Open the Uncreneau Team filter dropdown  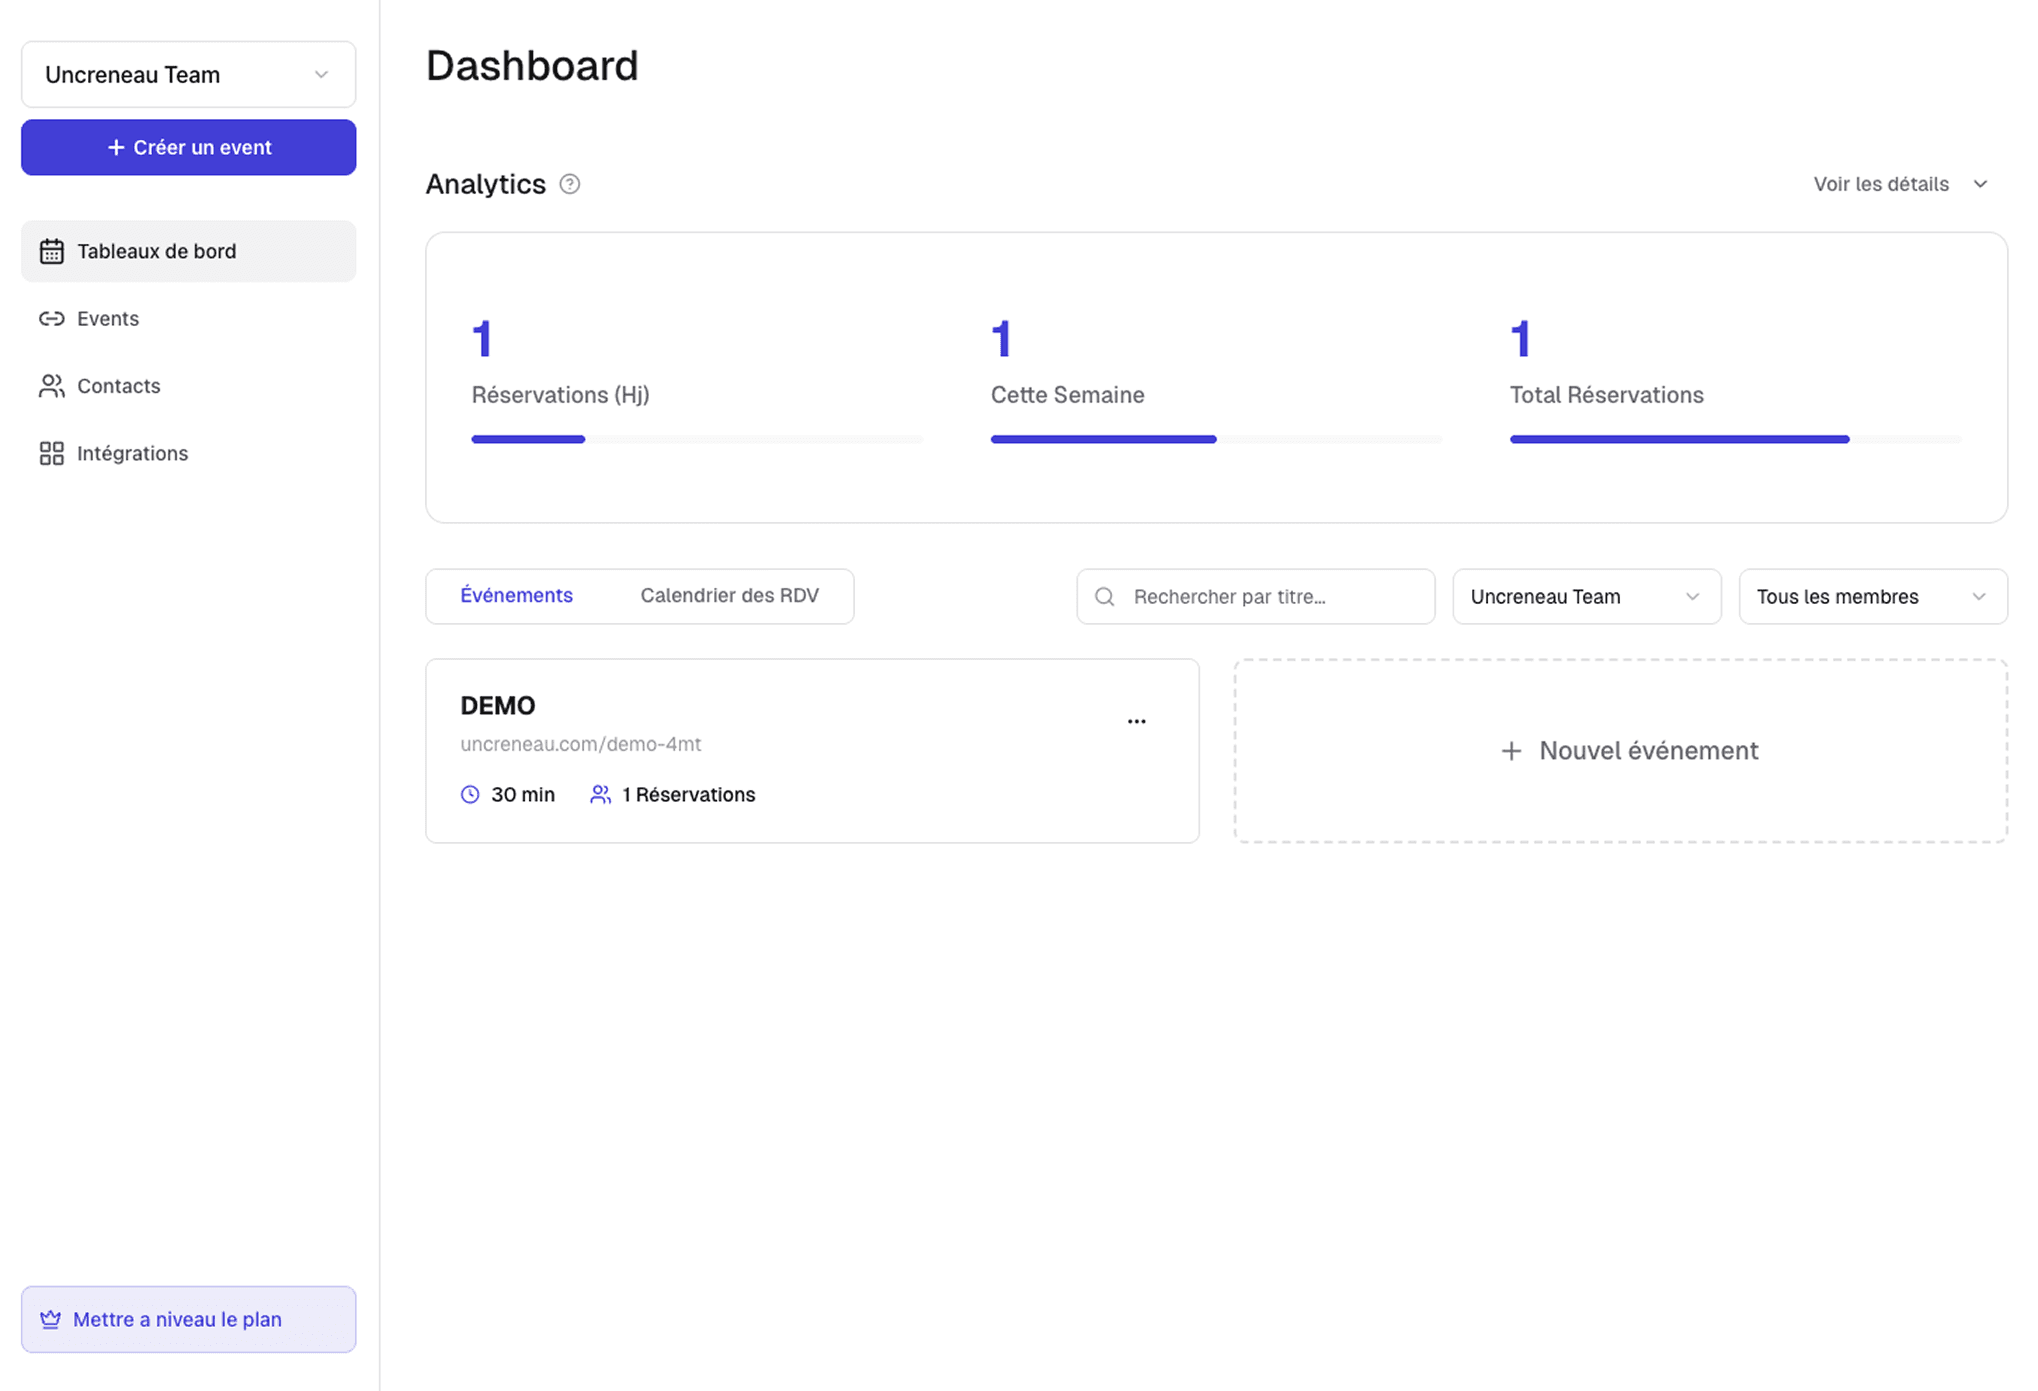1586,596
